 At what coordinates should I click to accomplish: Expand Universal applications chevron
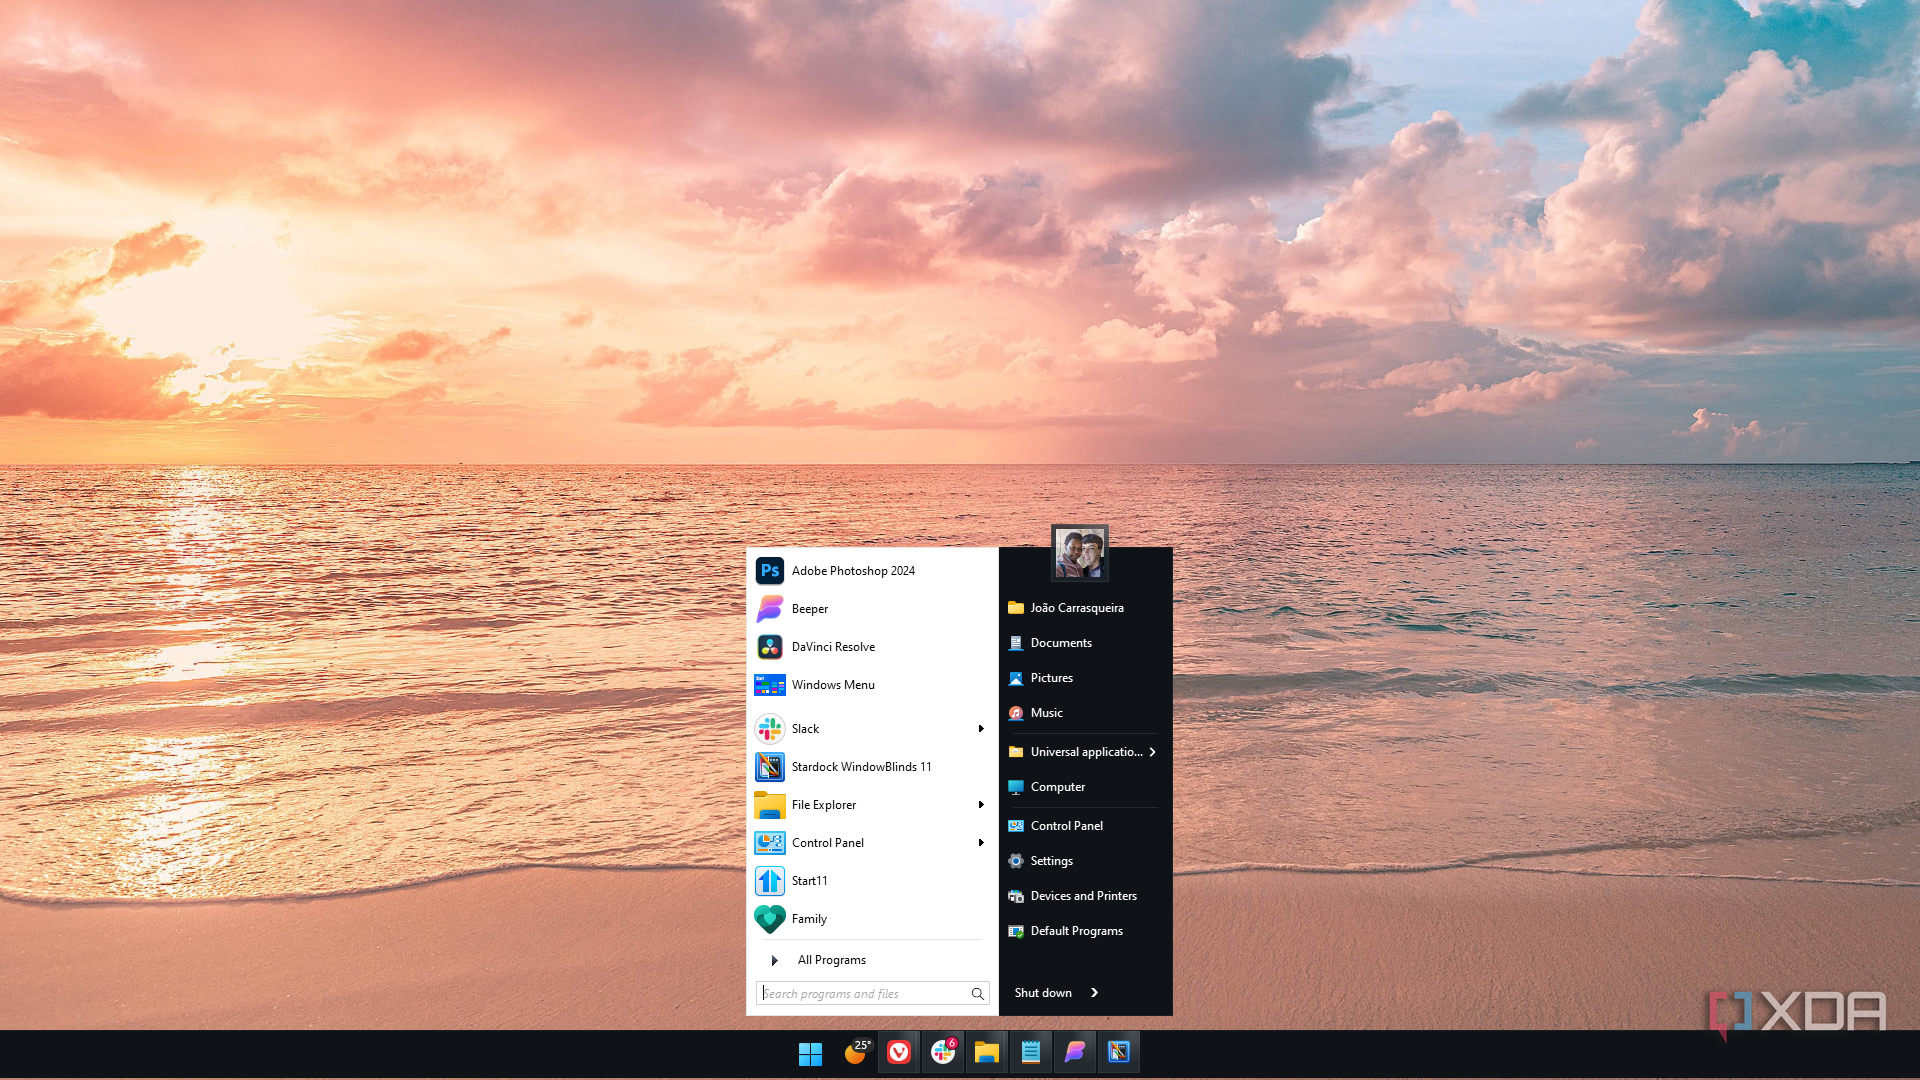coord(1152,752)
